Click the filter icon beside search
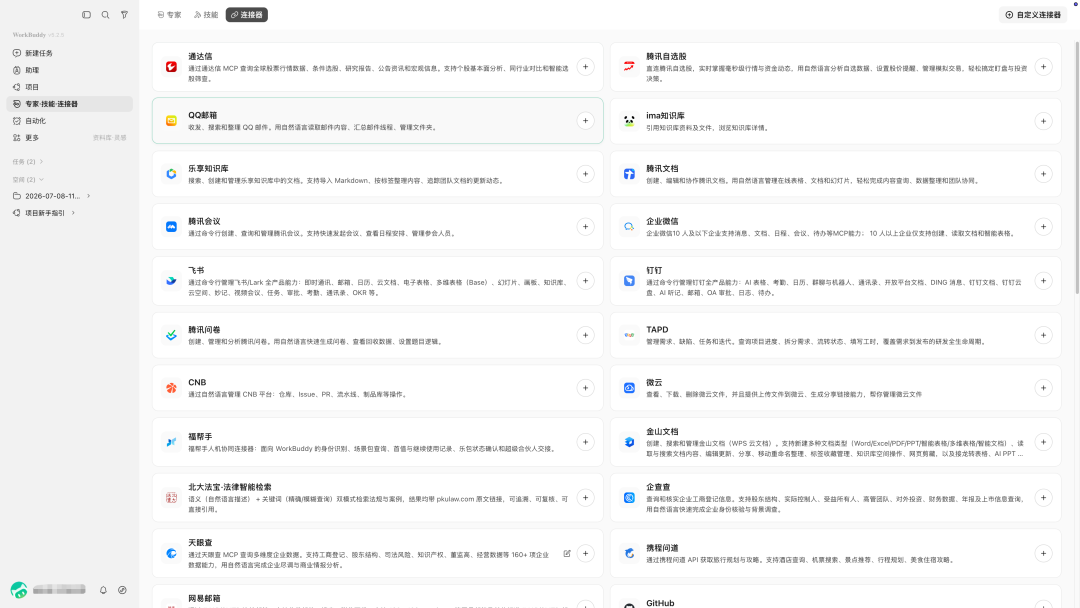1080x608 pixels. tap(125, 14)
